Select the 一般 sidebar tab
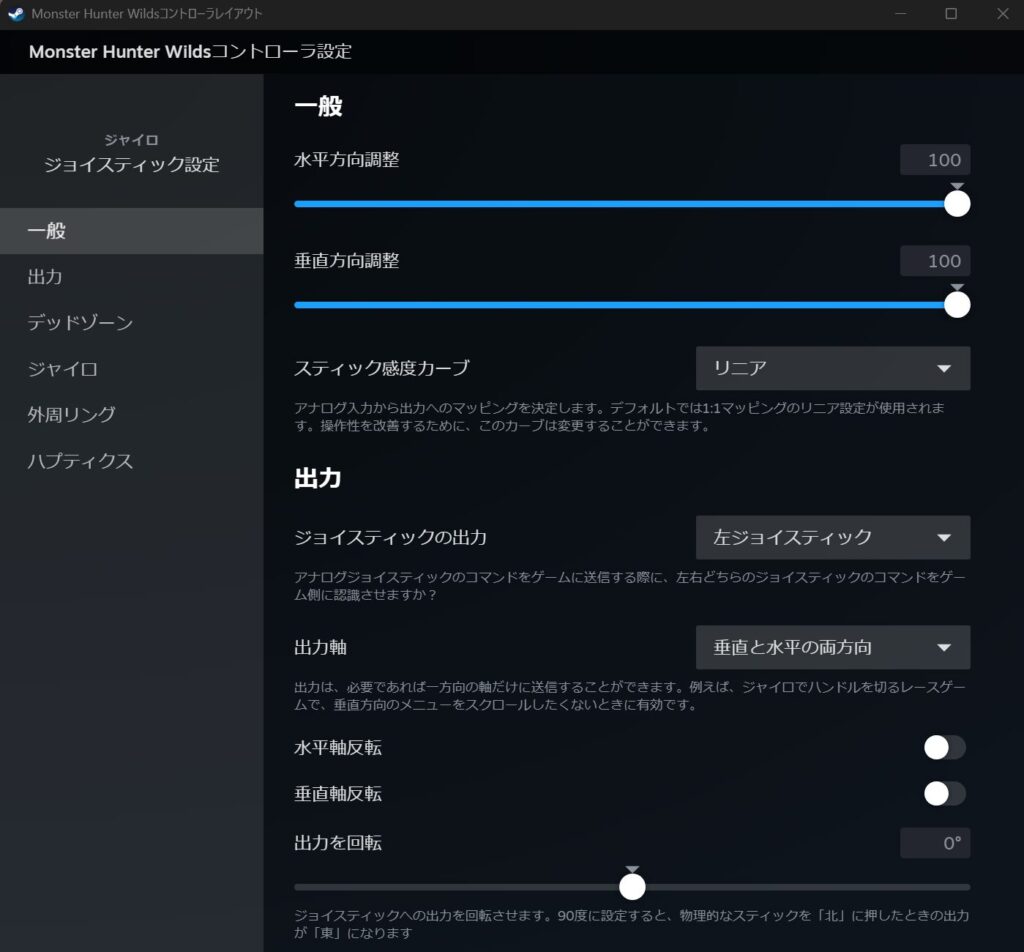 [x=131, y=231]
